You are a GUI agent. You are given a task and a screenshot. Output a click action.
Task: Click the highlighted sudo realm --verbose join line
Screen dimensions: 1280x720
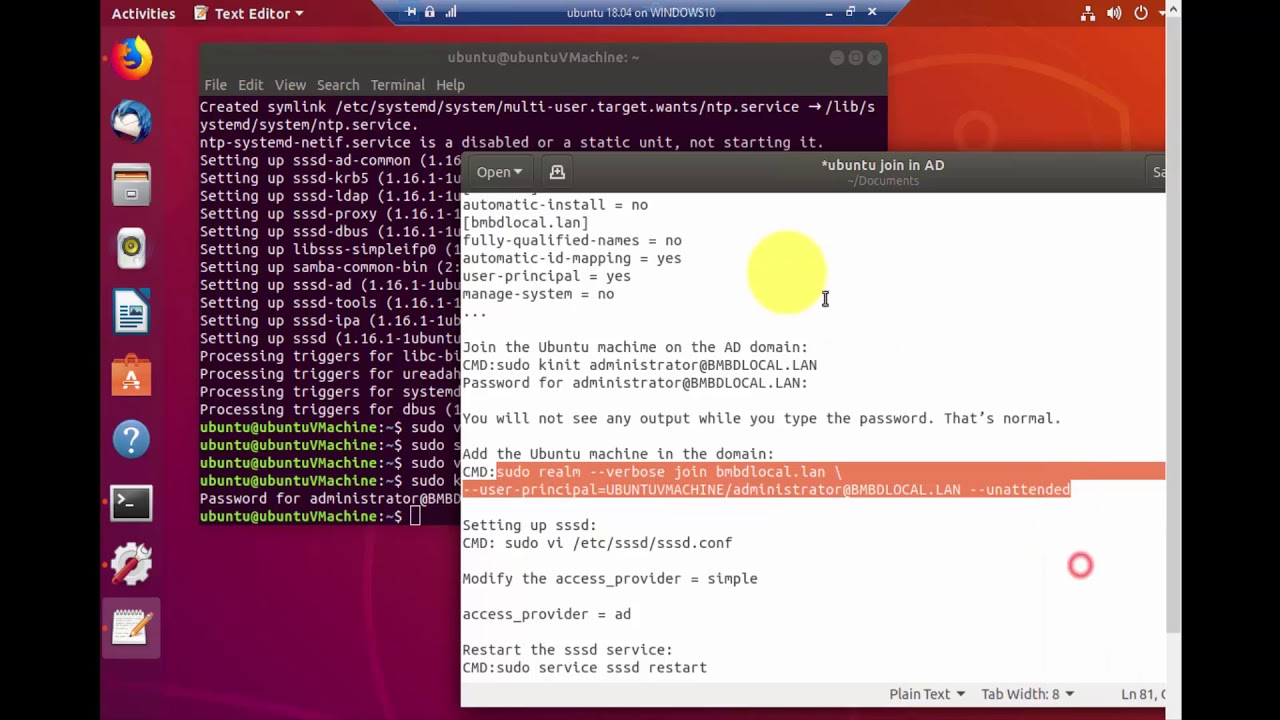tap(669, 472)
